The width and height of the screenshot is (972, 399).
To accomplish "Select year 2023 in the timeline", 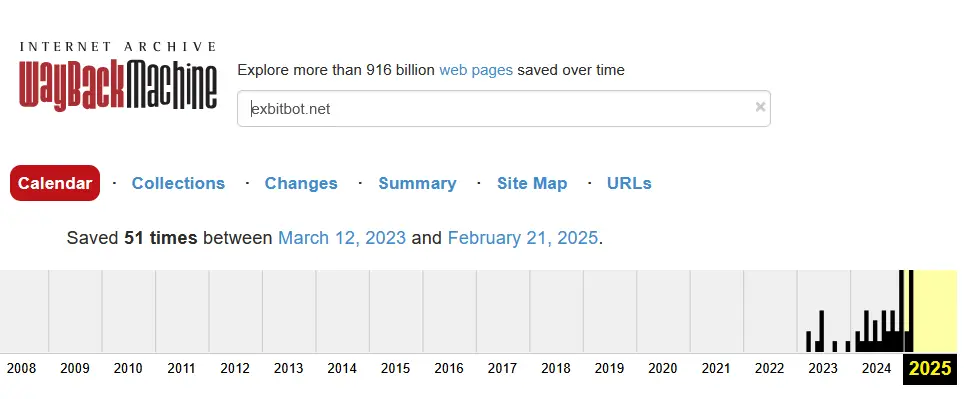I will 823,369.
